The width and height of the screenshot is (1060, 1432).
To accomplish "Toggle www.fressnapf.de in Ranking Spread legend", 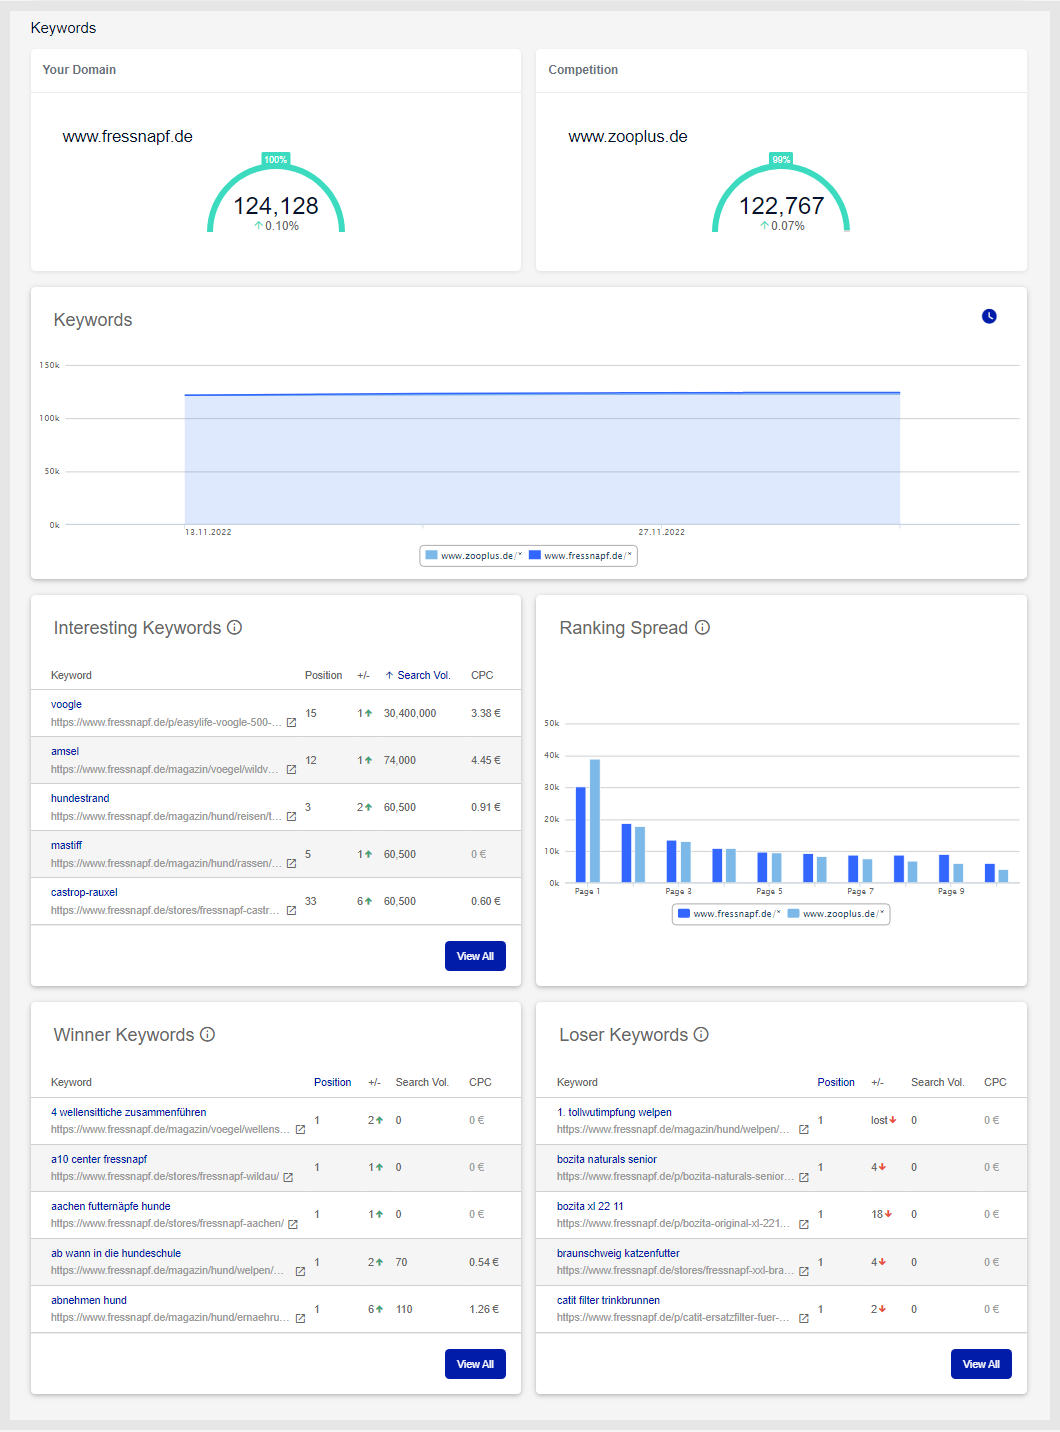I will pos(729,913).
